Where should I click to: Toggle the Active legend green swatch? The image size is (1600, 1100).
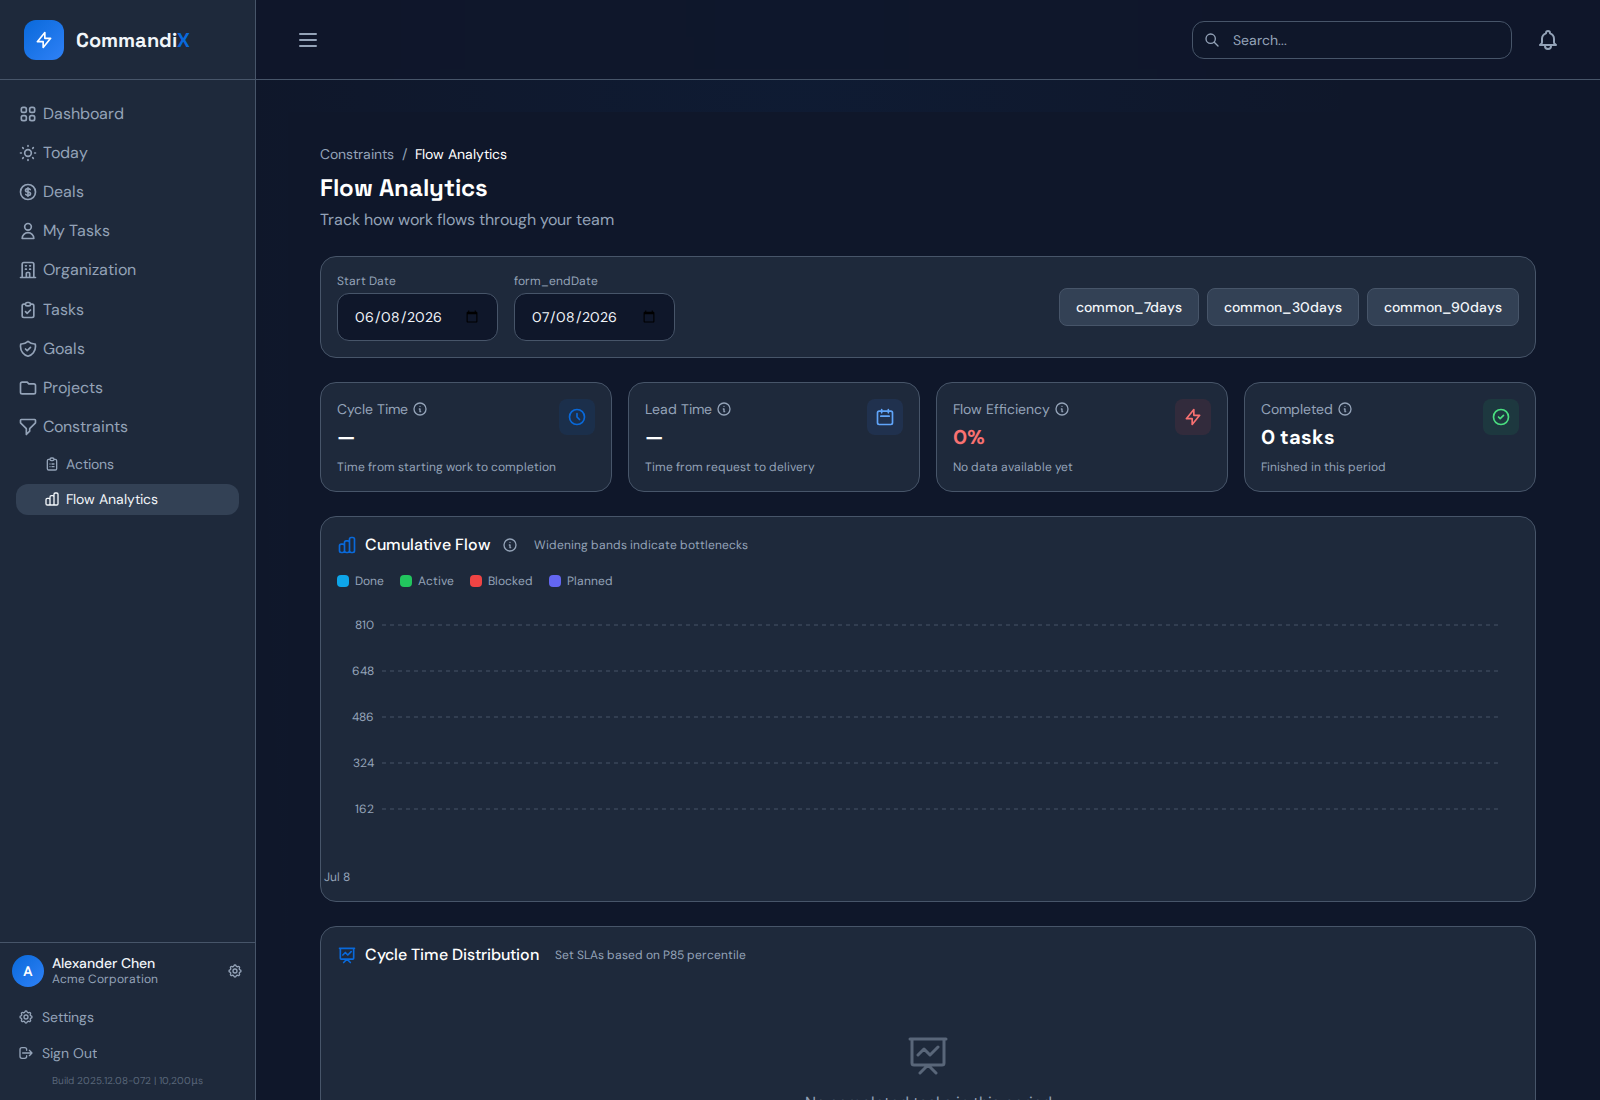click(406, 581)
